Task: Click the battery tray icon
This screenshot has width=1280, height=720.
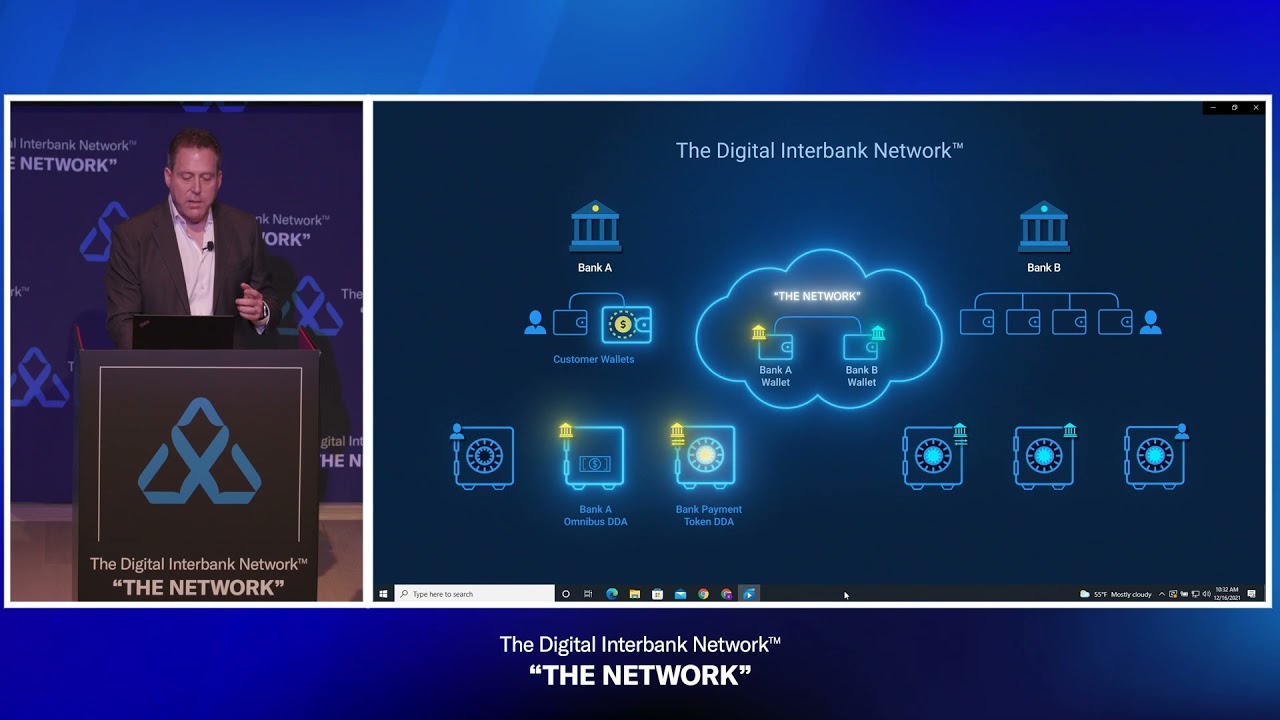Action: tap(1184, 594)
